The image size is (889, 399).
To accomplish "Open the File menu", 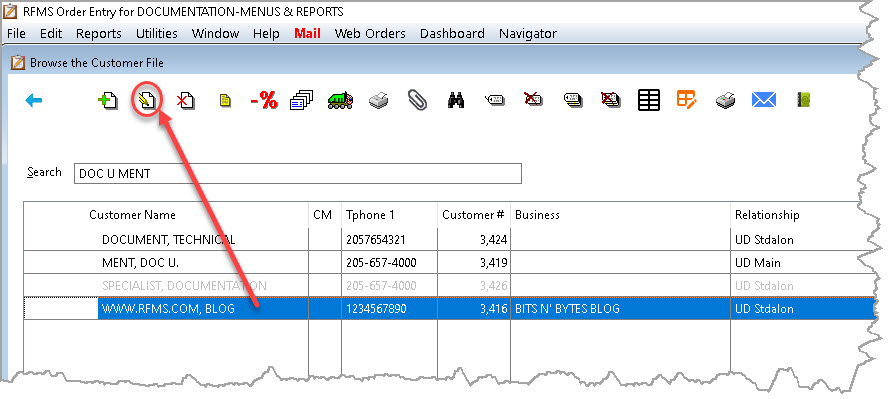I will [x=16, y=33].
